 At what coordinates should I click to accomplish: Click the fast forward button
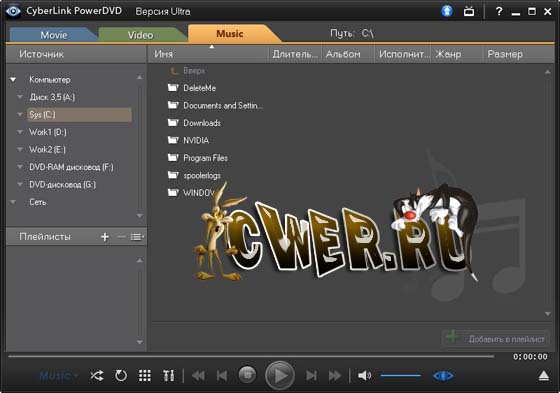point(335,375)
